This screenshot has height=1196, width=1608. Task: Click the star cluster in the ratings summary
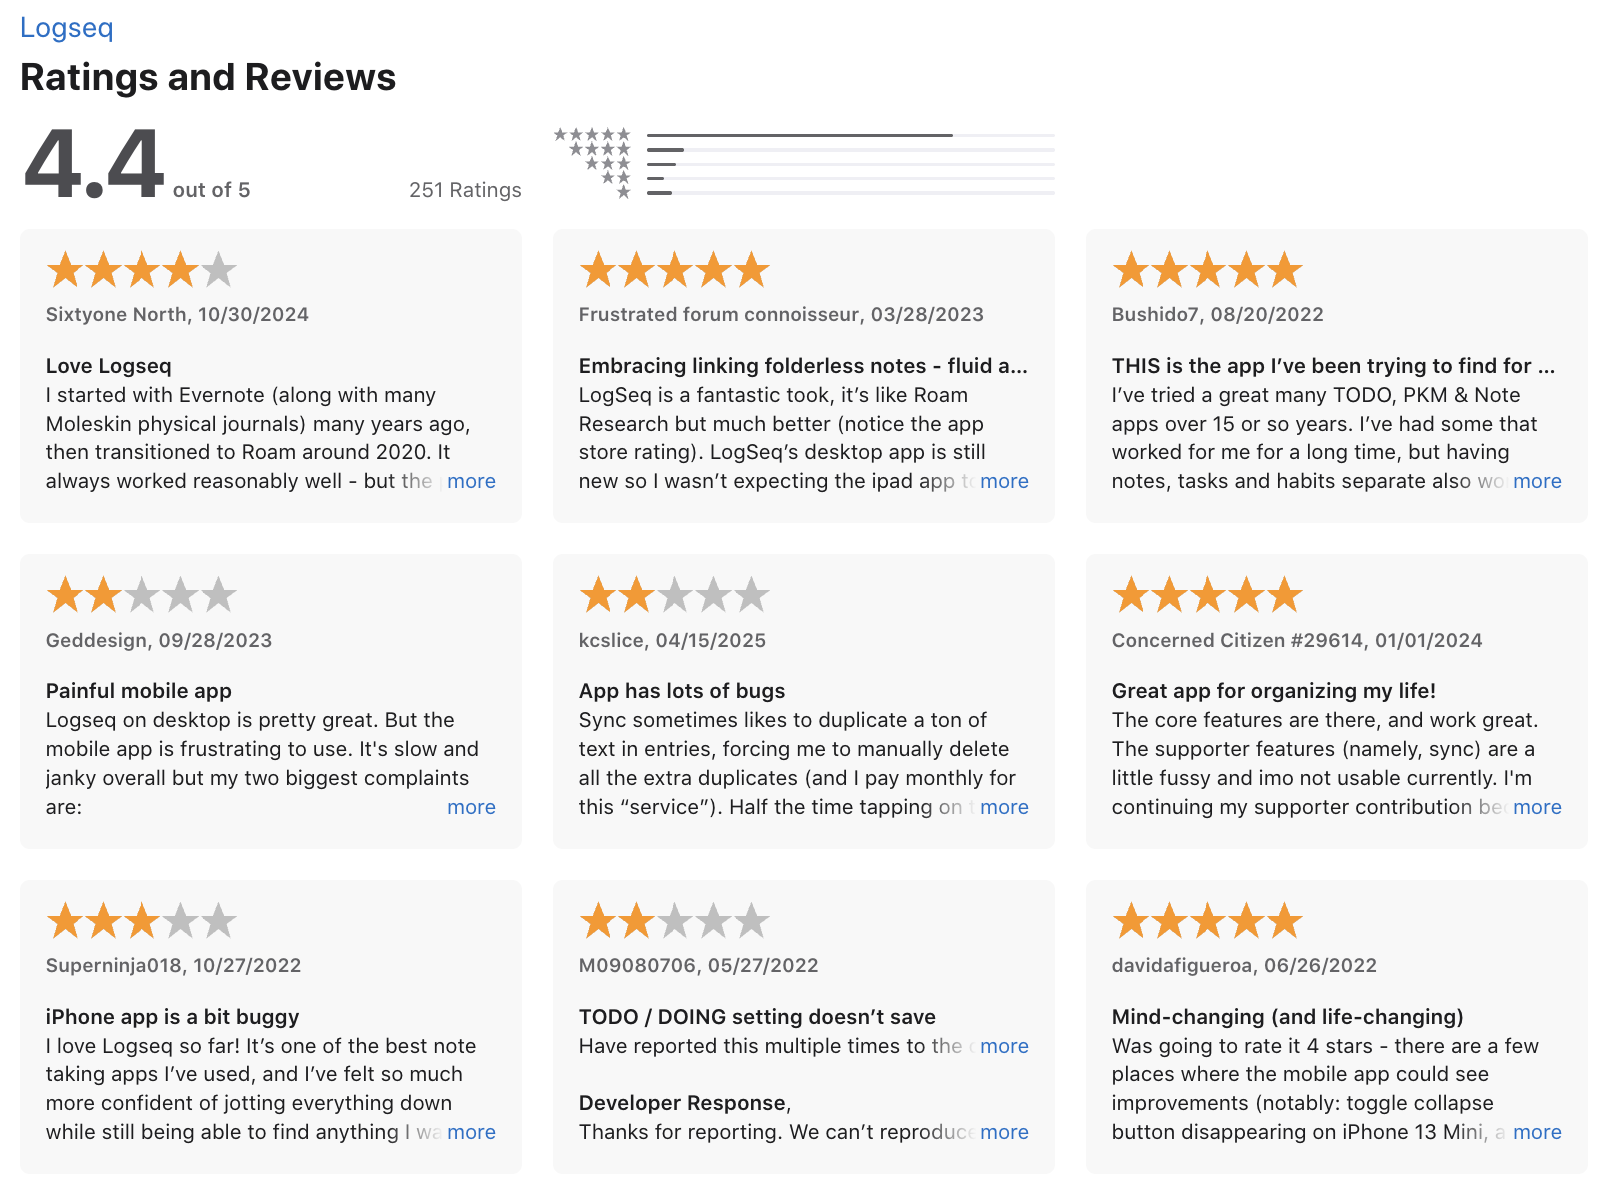coord(590,160)
